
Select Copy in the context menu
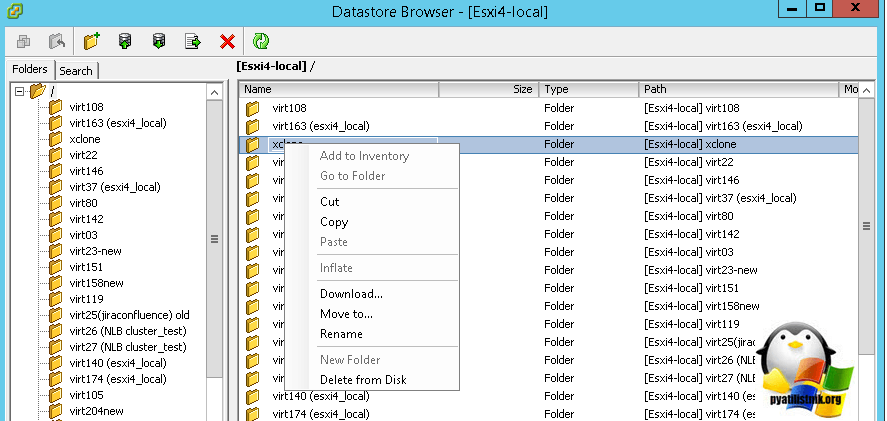pos(334,222)
